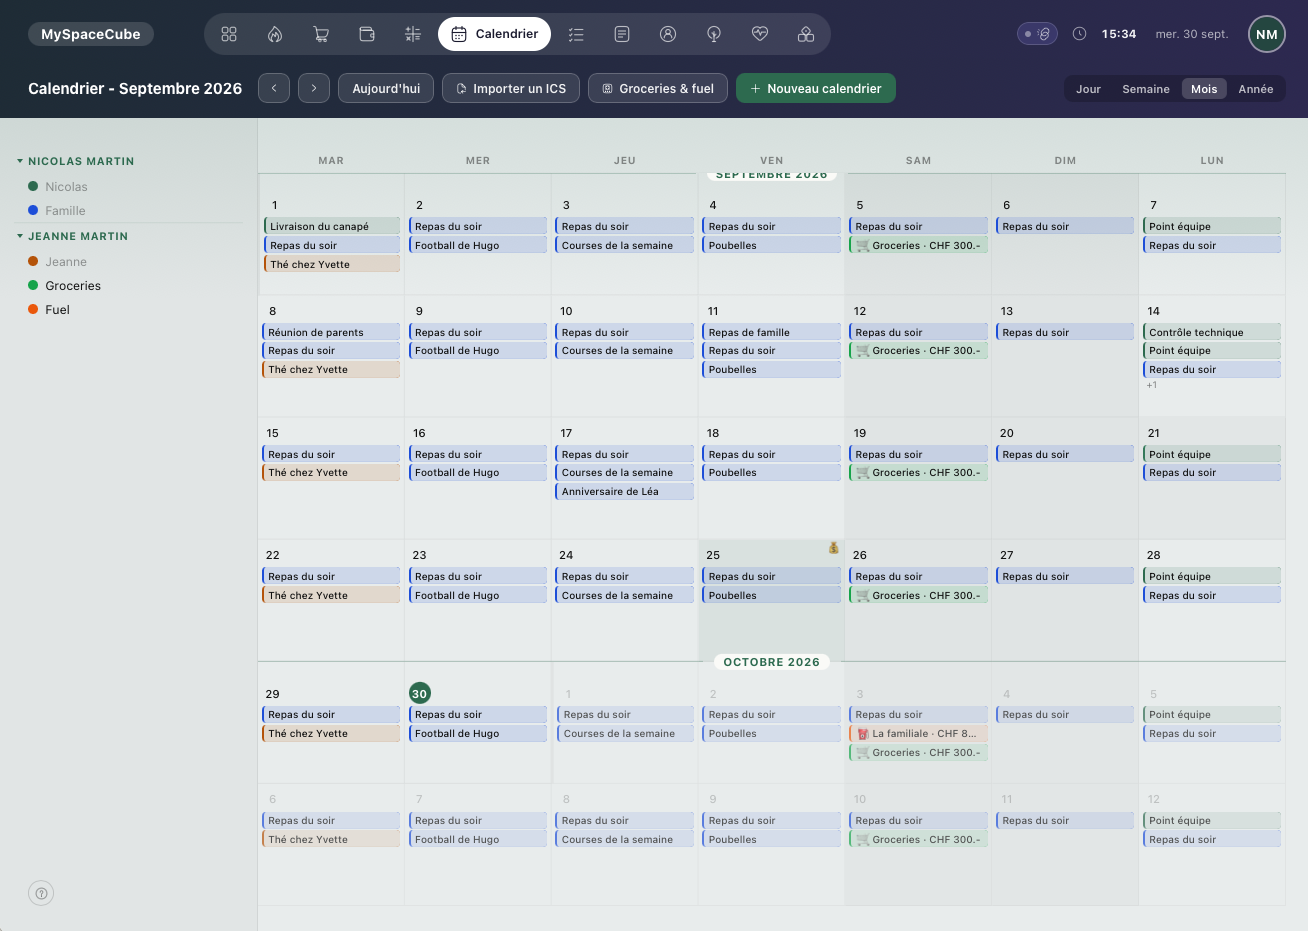This screenshot has width=1308, height=931.
Task: Toggle visibility of the Nicolas calendar
Action: [x=58, y=187]
